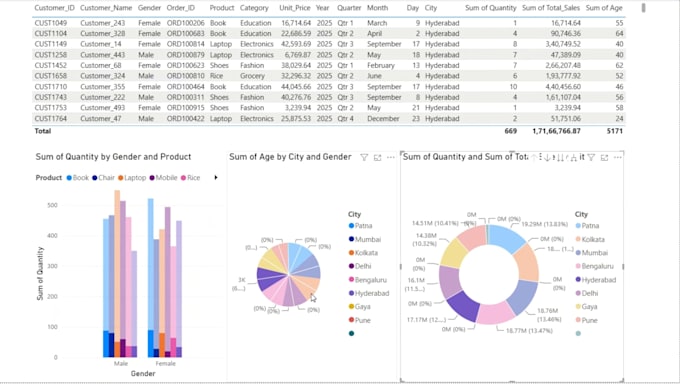
Task: Click Female axis label in bar chart
Action: pos(165,364)
